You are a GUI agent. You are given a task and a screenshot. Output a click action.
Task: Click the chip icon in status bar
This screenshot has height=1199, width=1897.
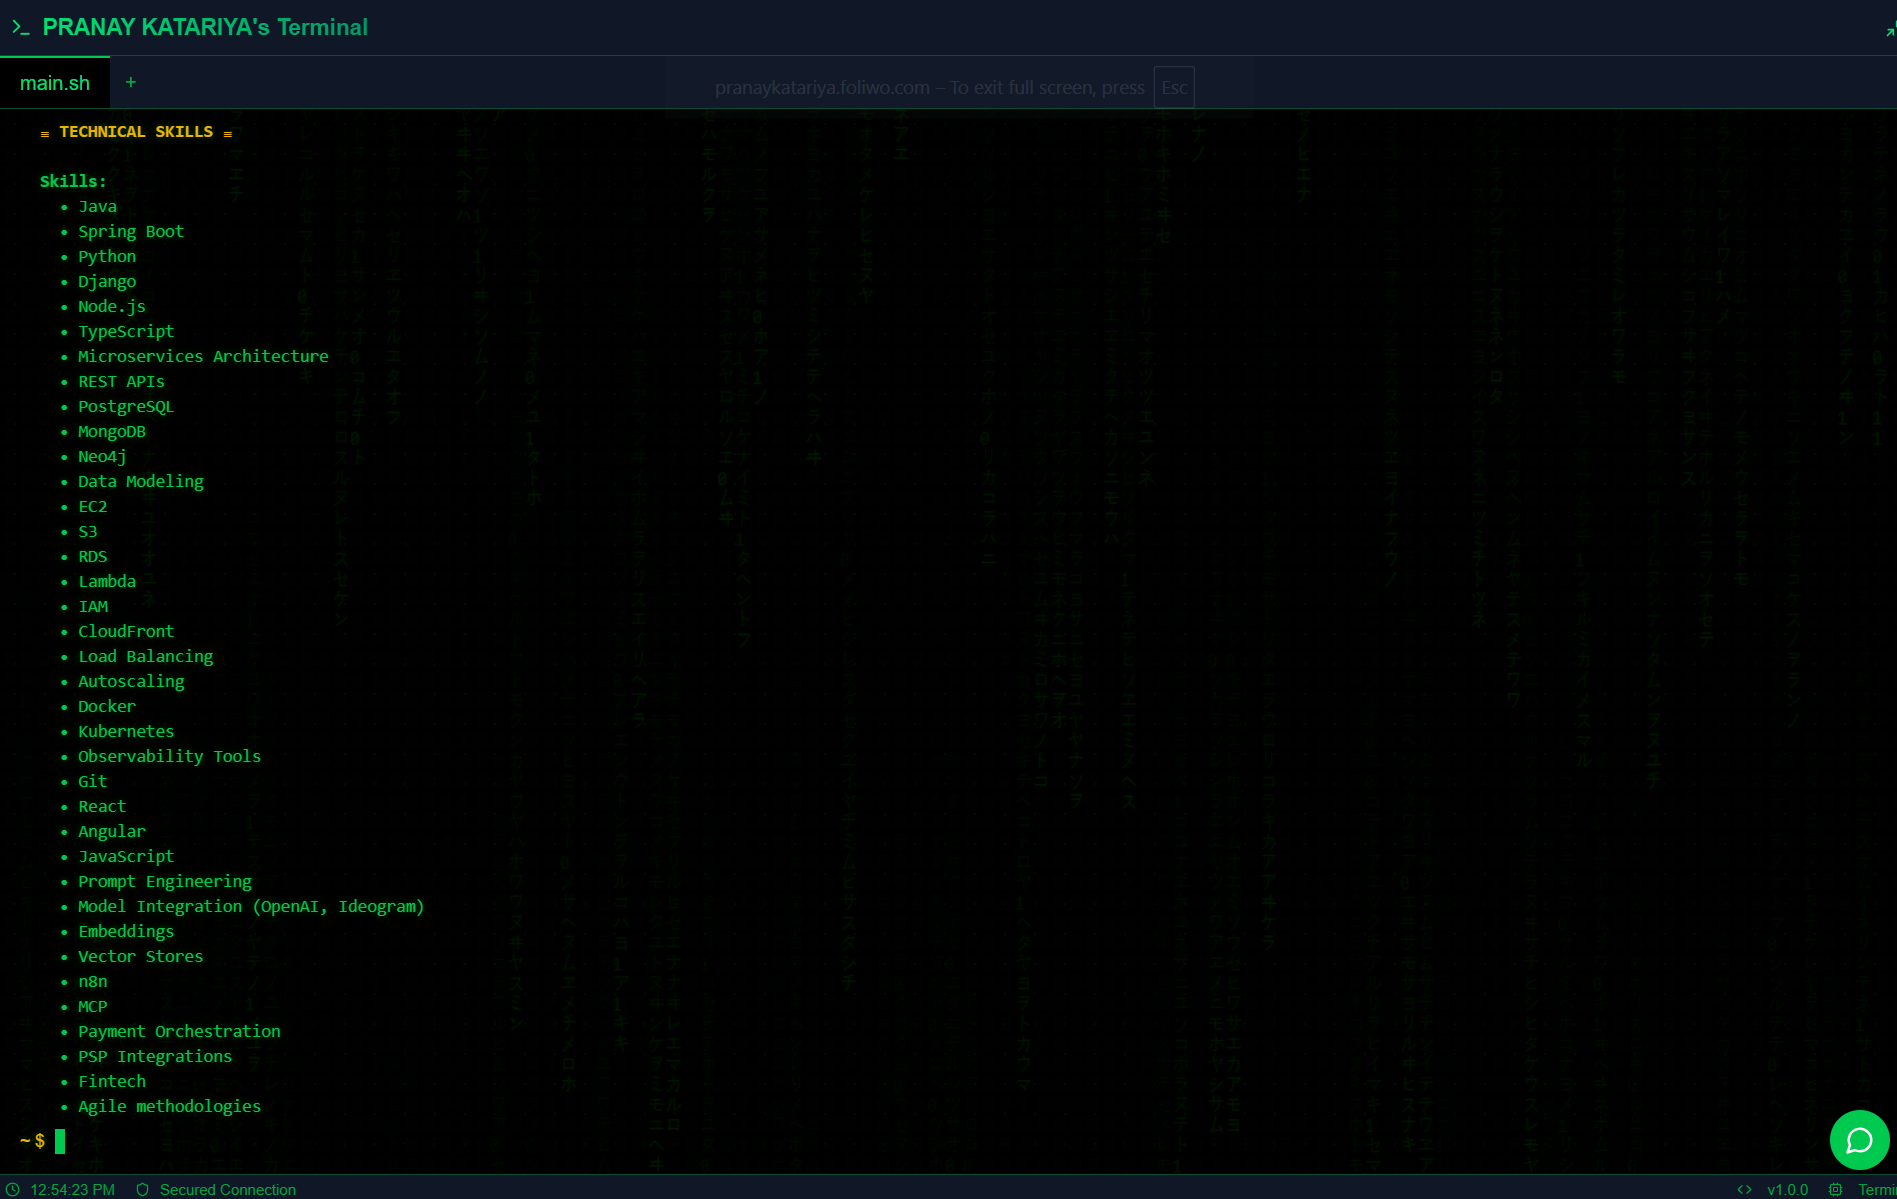pyautogui.click(x=1835, y=1189)
